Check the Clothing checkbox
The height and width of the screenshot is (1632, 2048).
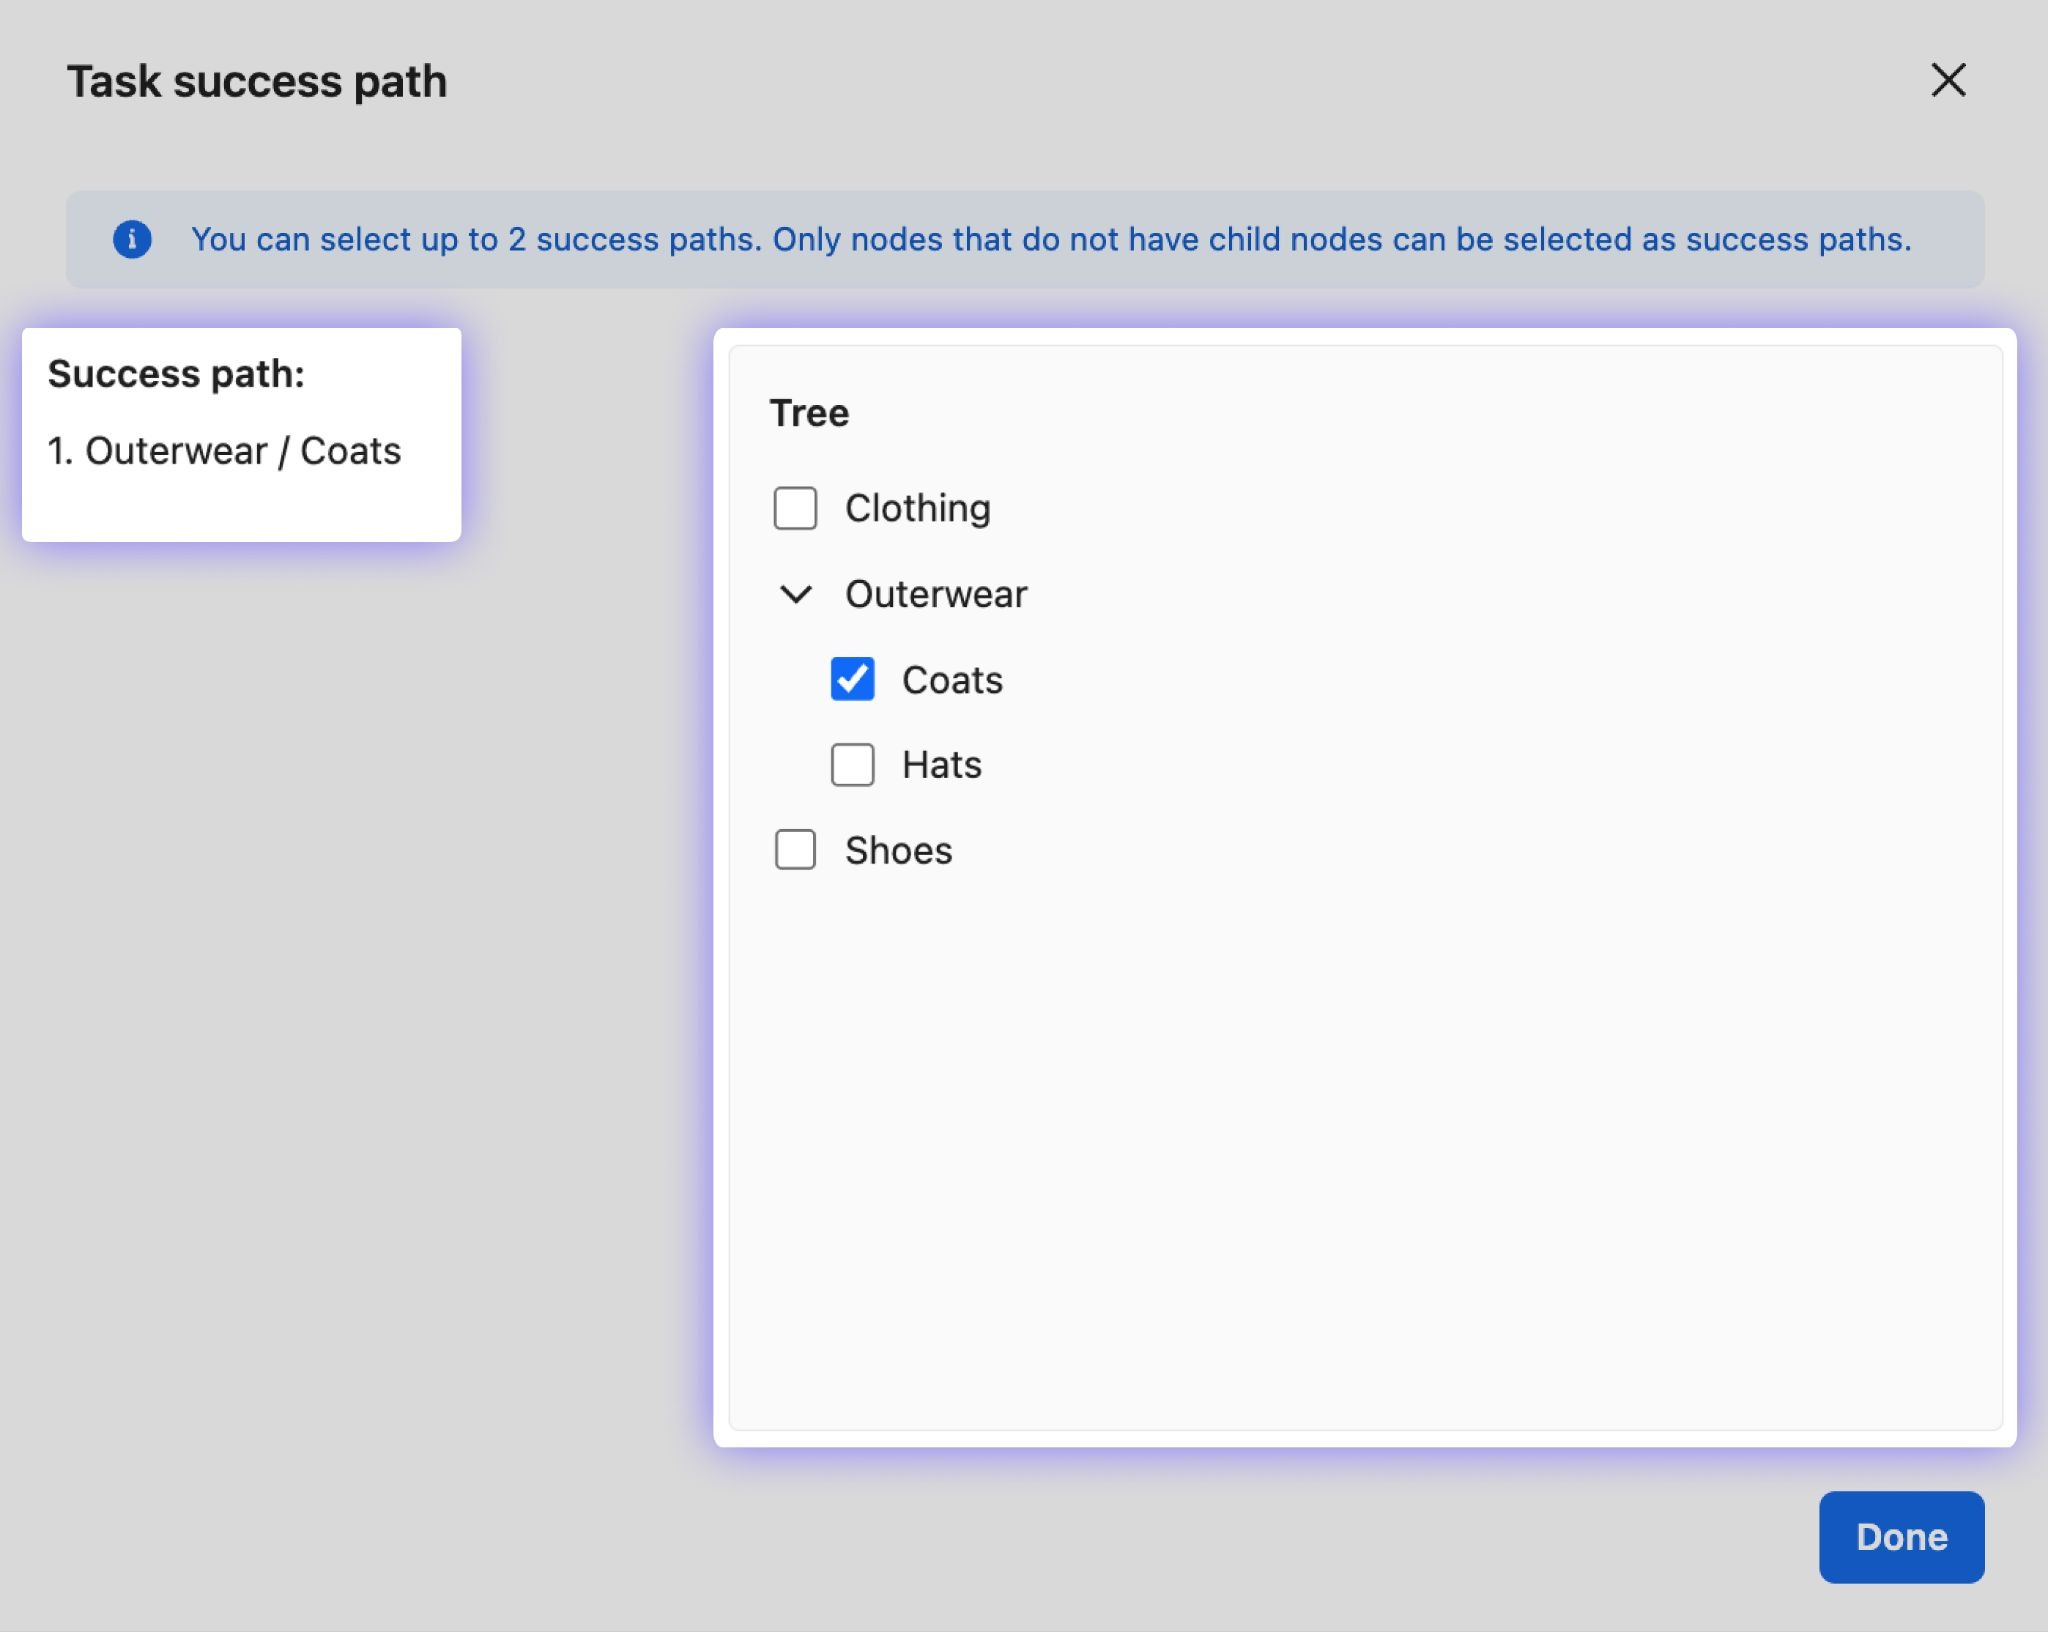[x=795, y=508]
